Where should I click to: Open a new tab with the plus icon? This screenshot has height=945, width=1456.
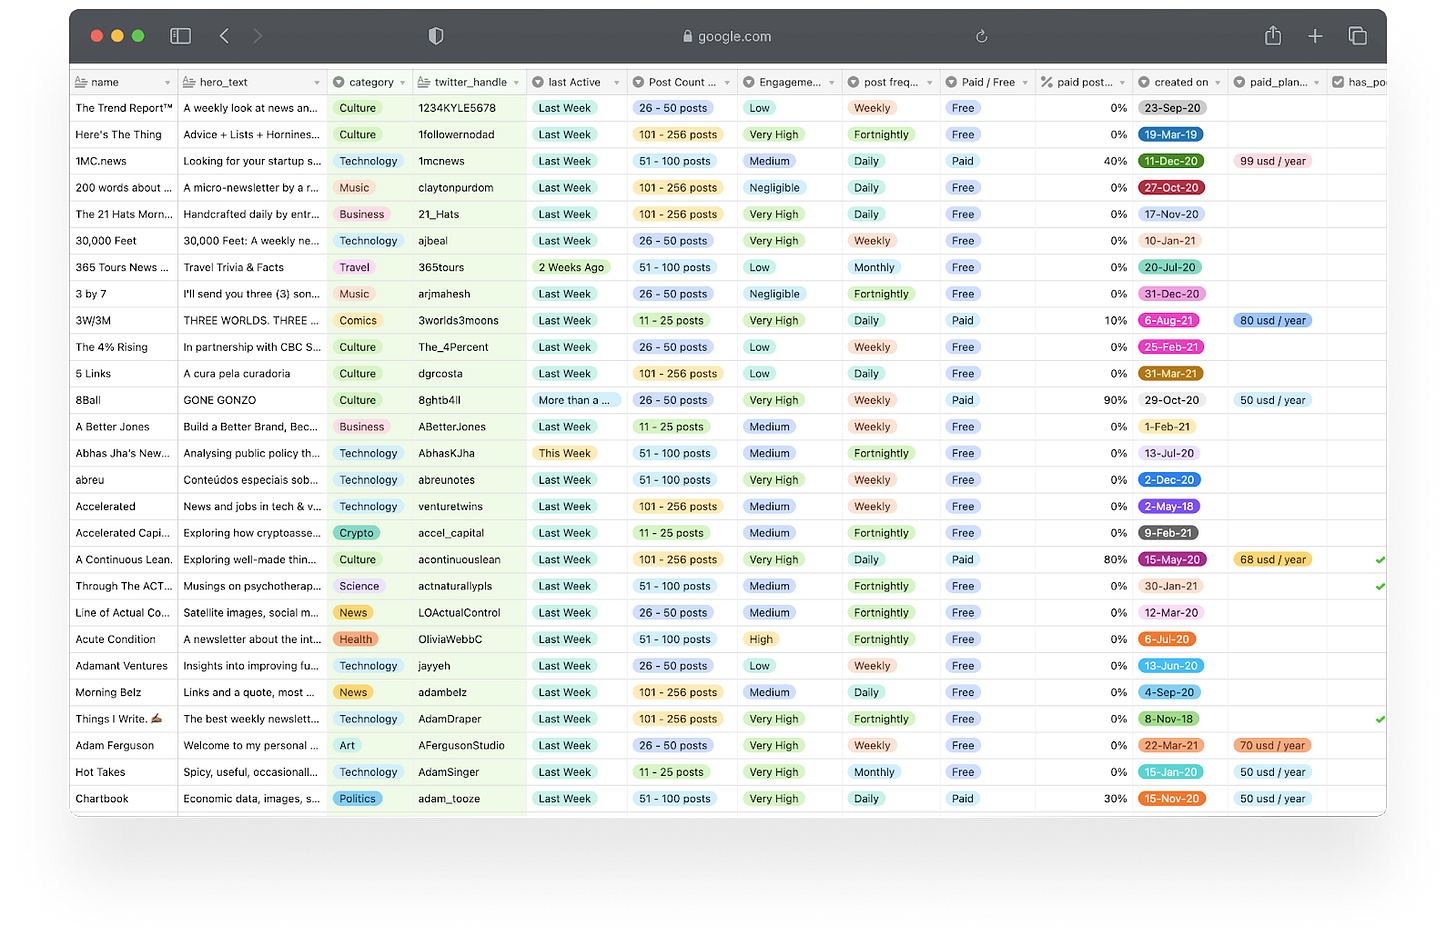tap(1315, 36)
